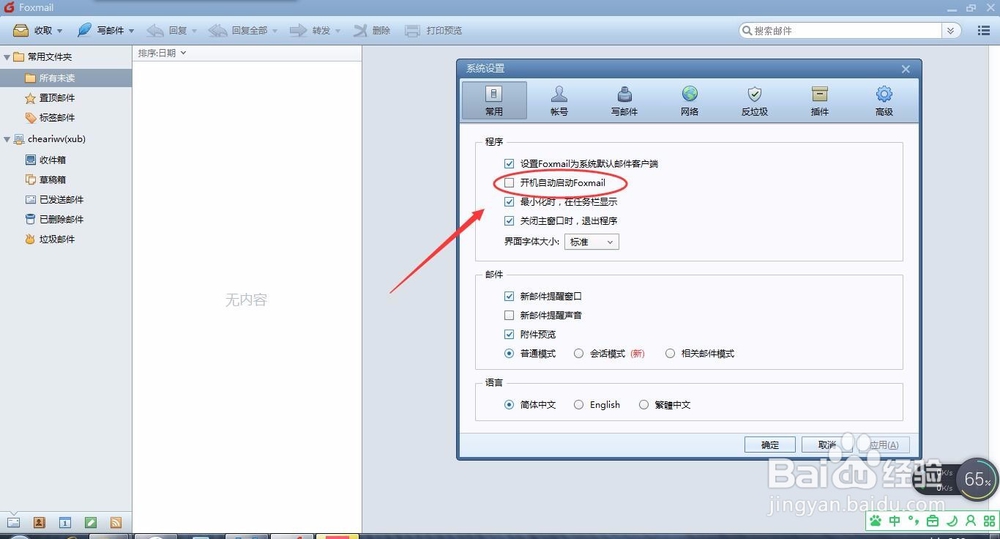
Task: Click the 删除 delete icon
Action: 360,31
